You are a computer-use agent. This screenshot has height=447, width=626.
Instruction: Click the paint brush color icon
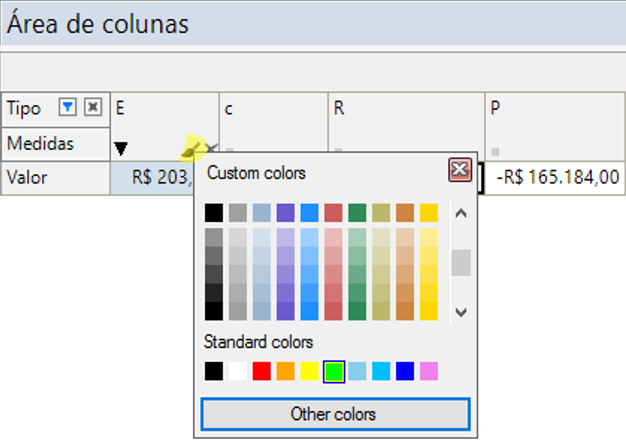click(194, 150)
